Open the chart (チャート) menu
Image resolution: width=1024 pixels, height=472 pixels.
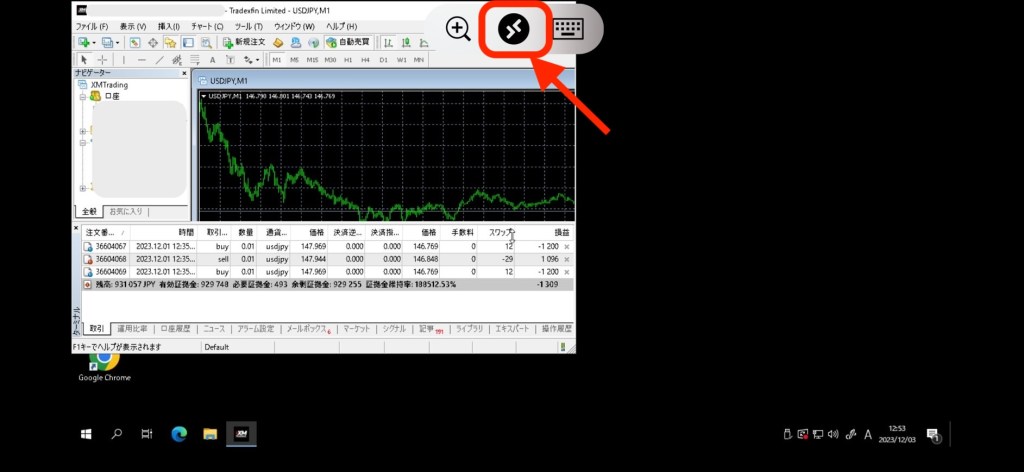(207, 26)
